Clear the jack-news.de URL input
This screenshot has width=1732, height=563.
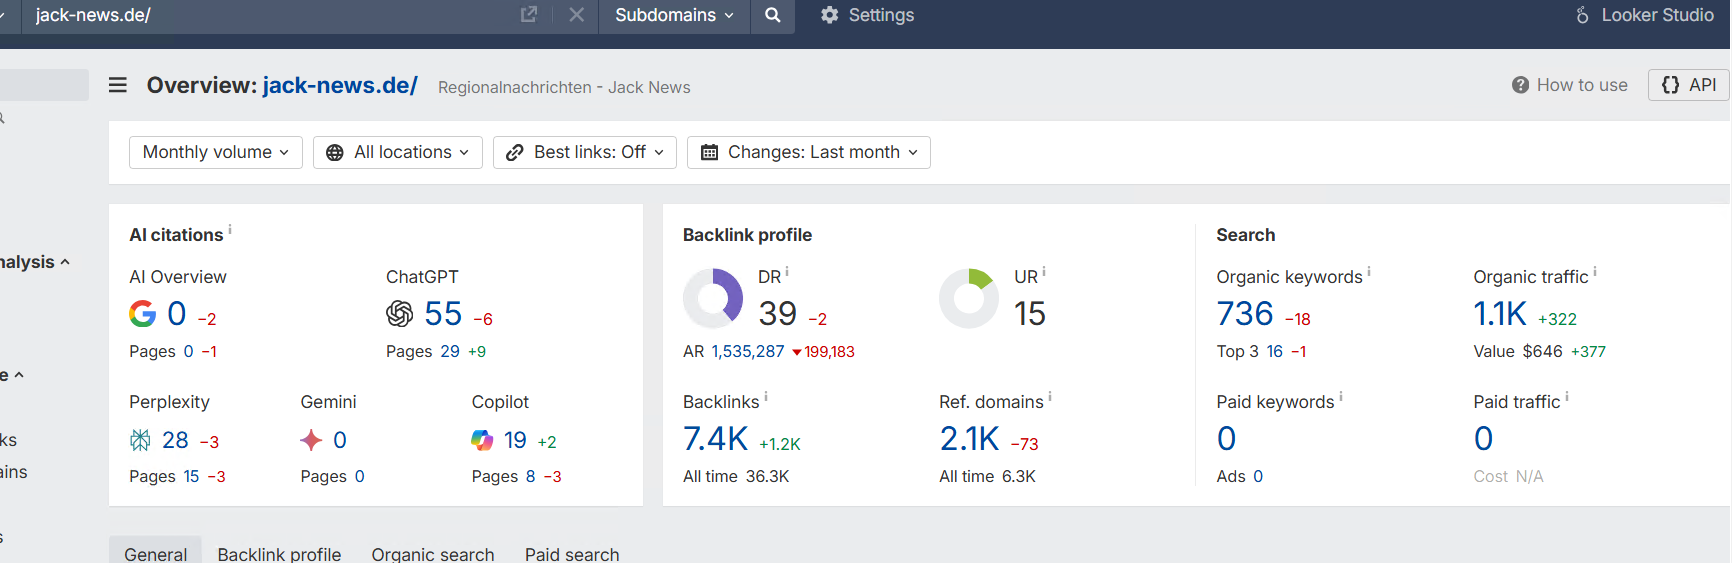pos(576,15)
